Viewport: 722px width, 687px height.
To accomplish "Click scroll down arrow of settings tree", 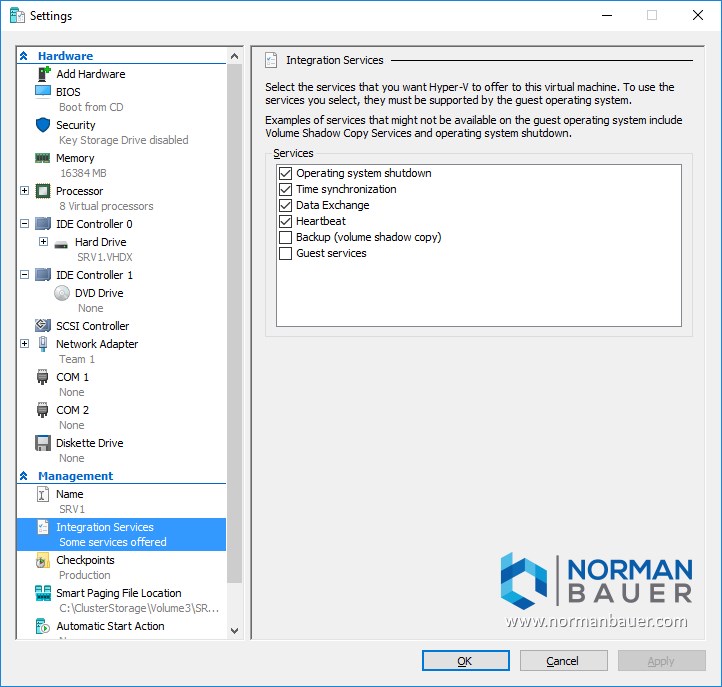I will tap(234, 630).
